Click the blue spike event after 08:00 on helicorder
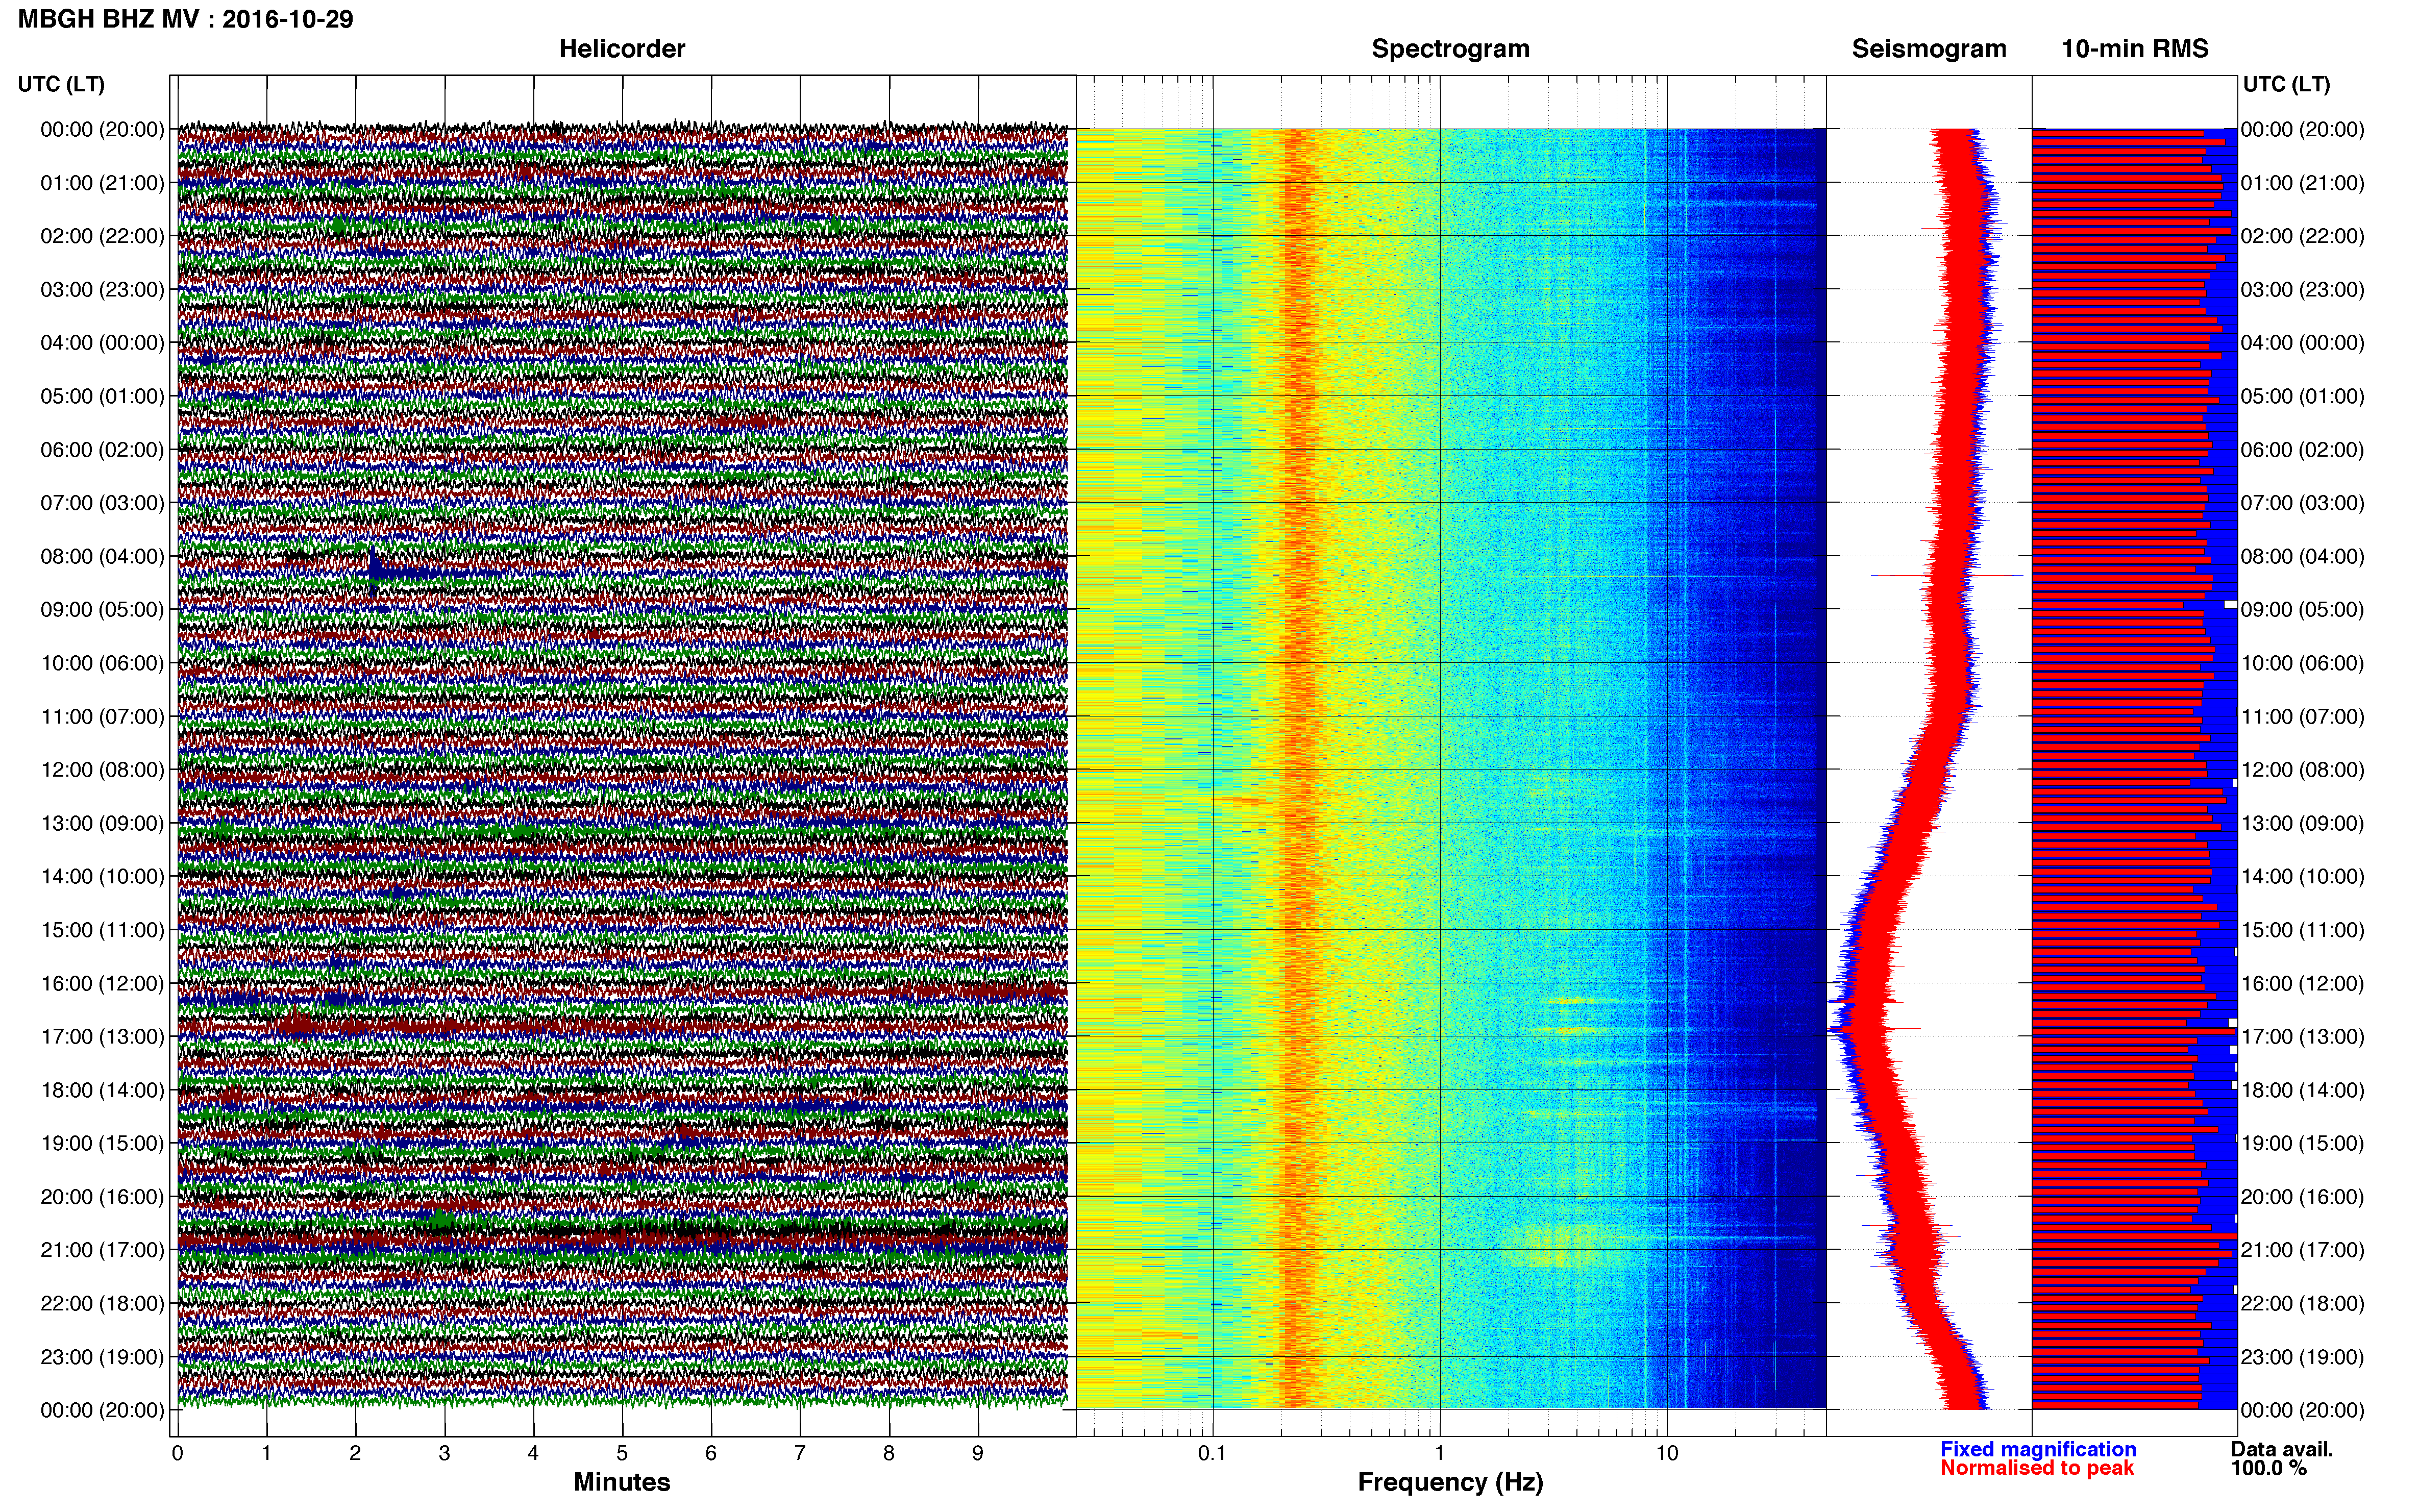The image size is (2419, 1512). click(374, 572)
